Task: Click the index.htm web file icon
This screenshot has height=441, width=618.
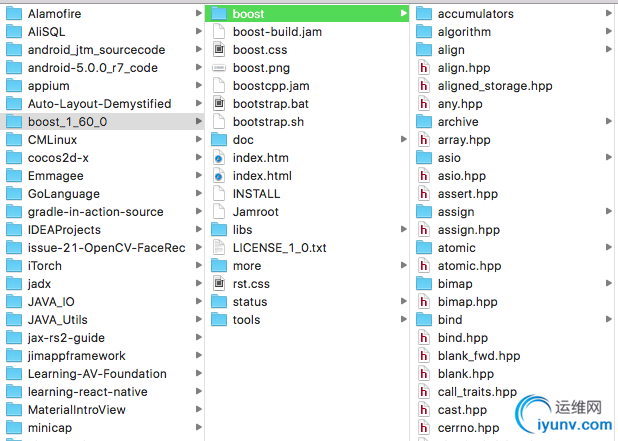Action: click(x=219, y=158)
